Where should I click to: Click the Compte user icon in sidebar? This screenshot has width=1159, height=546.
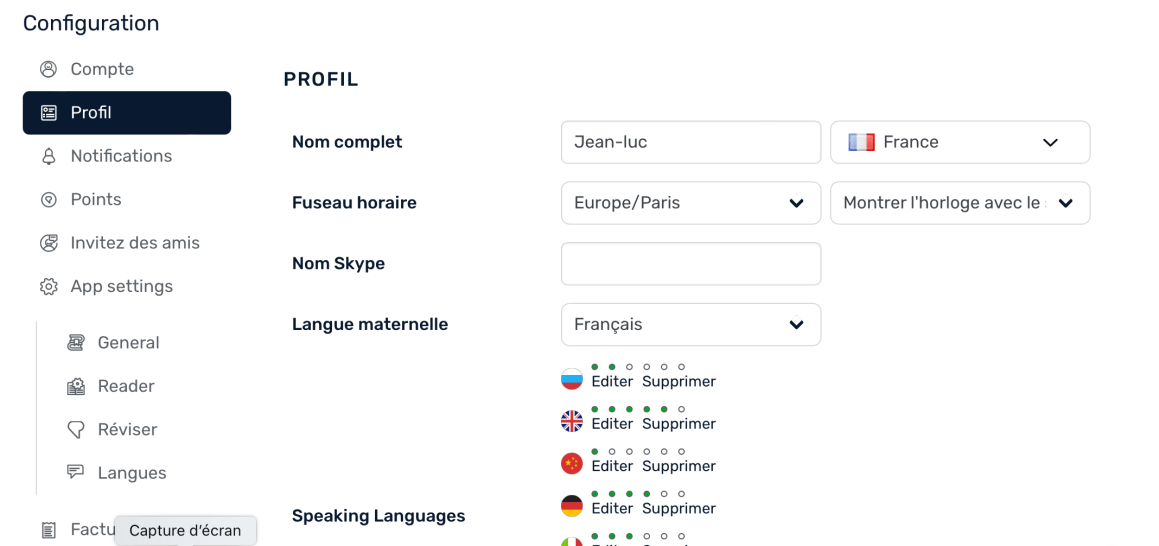point(48,69)
